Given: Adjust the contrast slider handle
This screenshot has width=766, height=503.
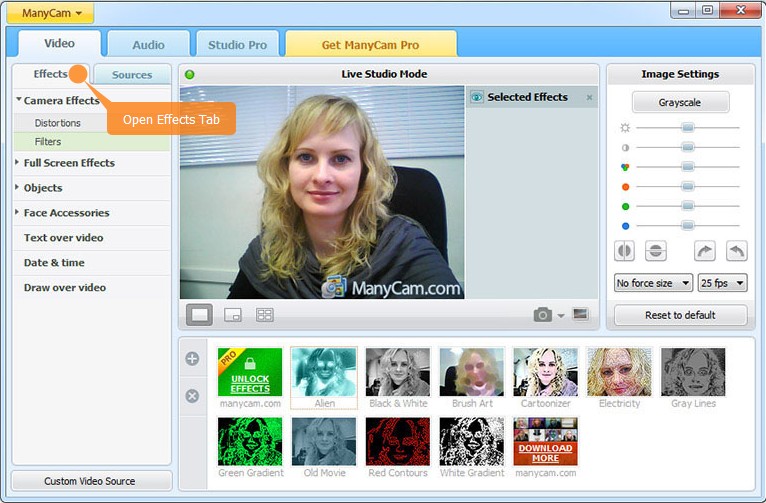Looking at the screenshot, I should click(x=688, y=147).
